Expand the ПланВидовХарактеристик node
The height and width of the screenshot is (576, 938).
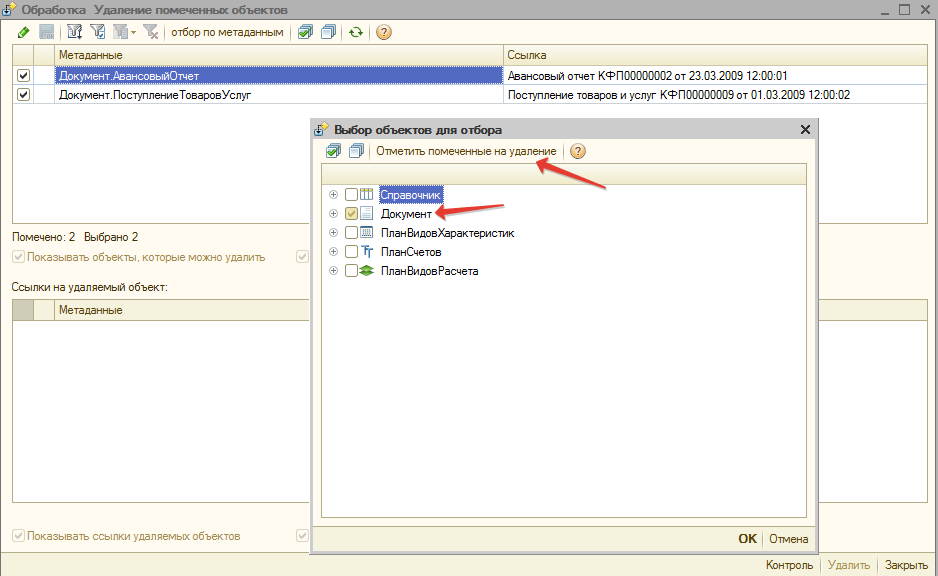point(333,233)
